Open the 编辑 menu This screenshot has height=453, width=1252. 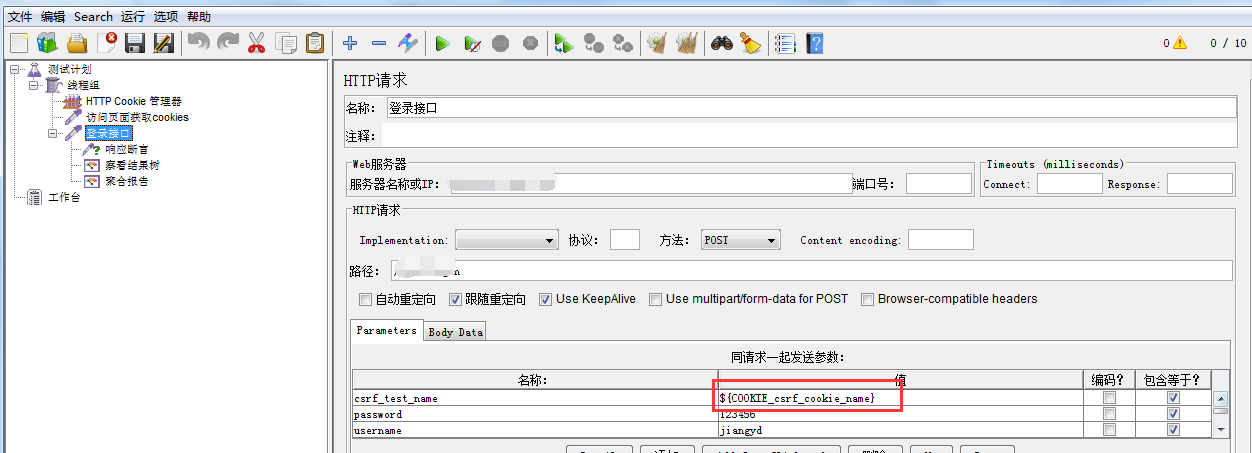coord(53,16)
